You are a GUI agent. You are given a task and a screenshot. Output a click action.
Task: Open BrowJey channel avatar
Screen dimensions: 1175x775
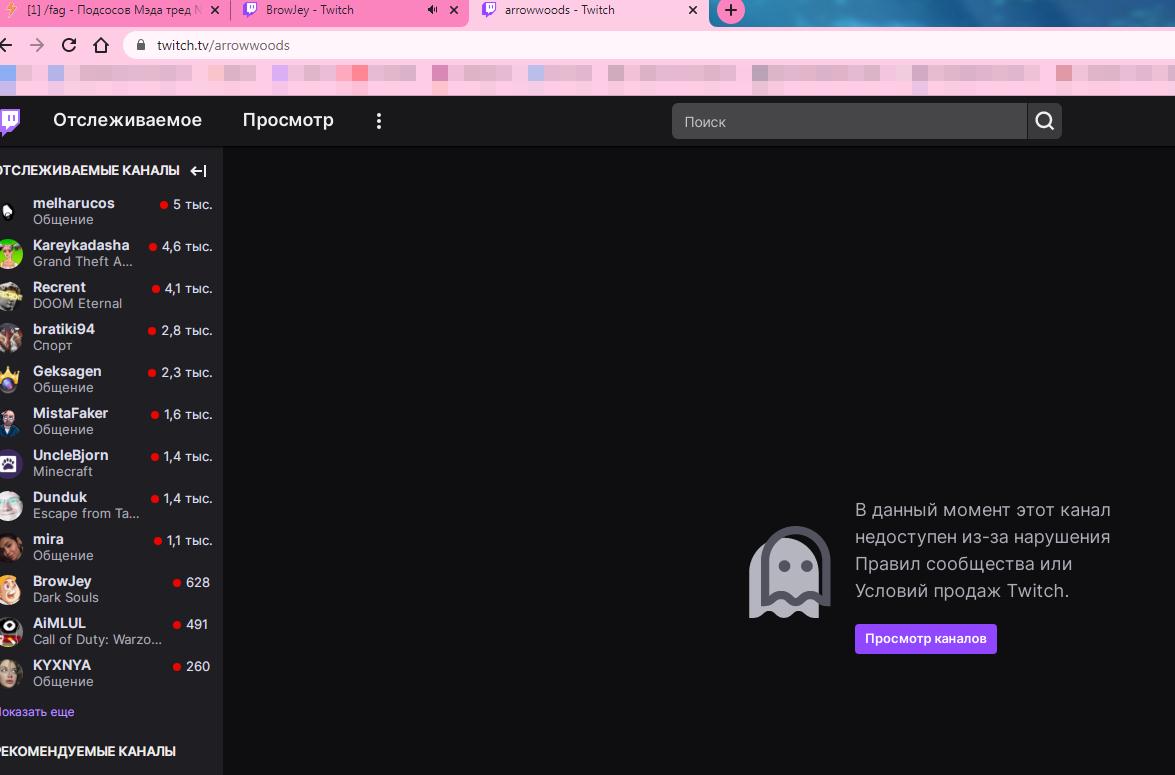9,589
